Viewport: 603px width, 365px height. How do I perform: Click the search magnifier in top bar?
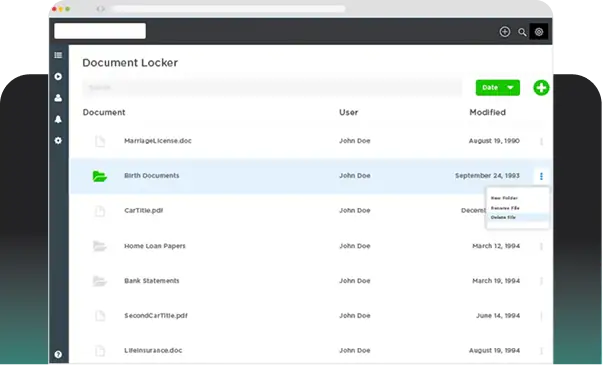522,32
